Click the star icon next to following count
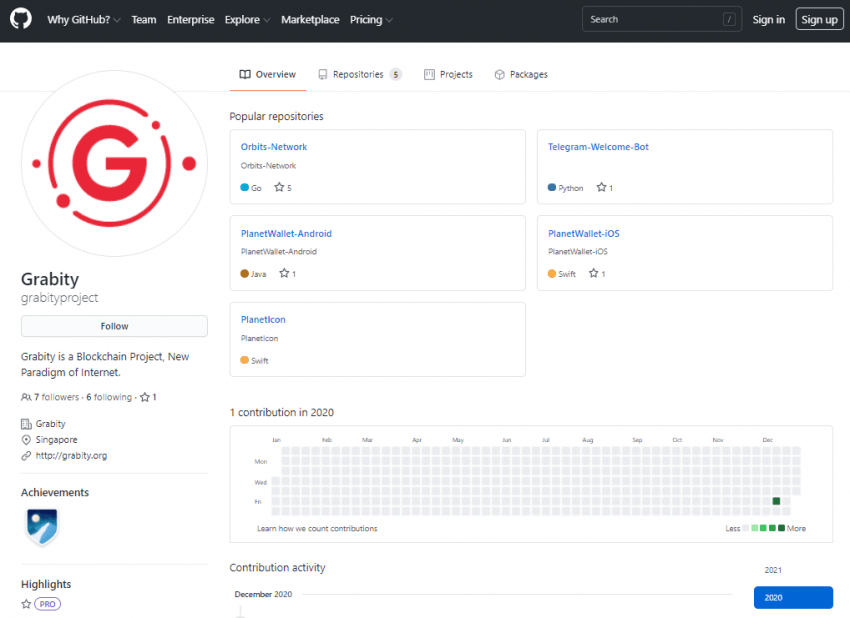The width and height of the screenshot is (850, 618). point(145,397)
